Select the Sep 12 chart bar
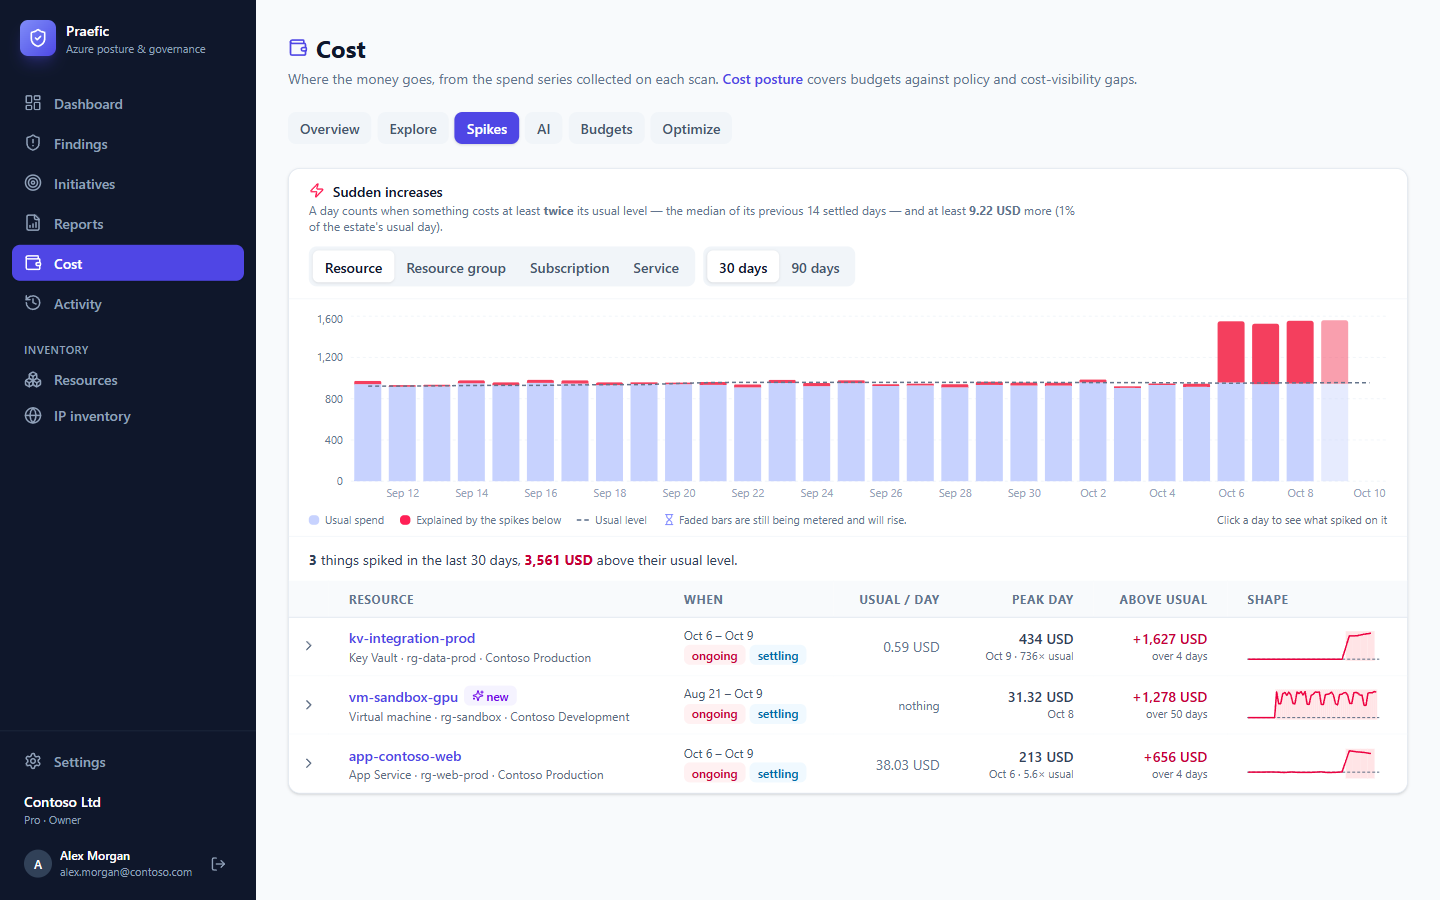The width and height of the screenshot is (1440, 900). 402,433
